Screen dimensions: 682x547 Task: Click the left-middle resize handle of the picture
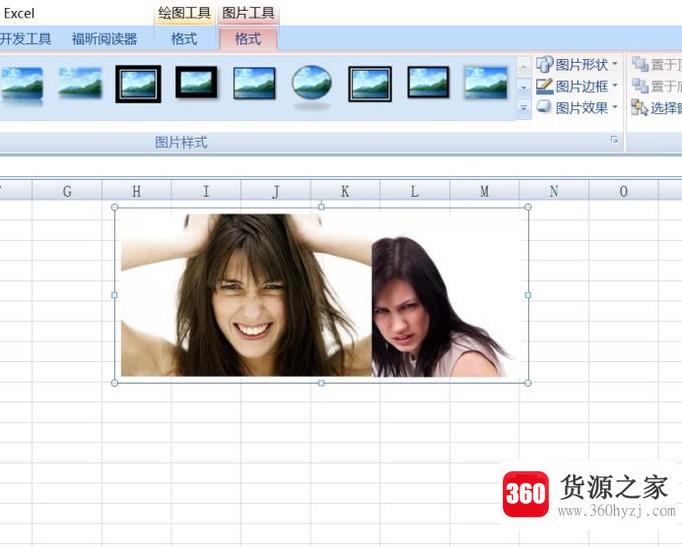coord(114,295)
